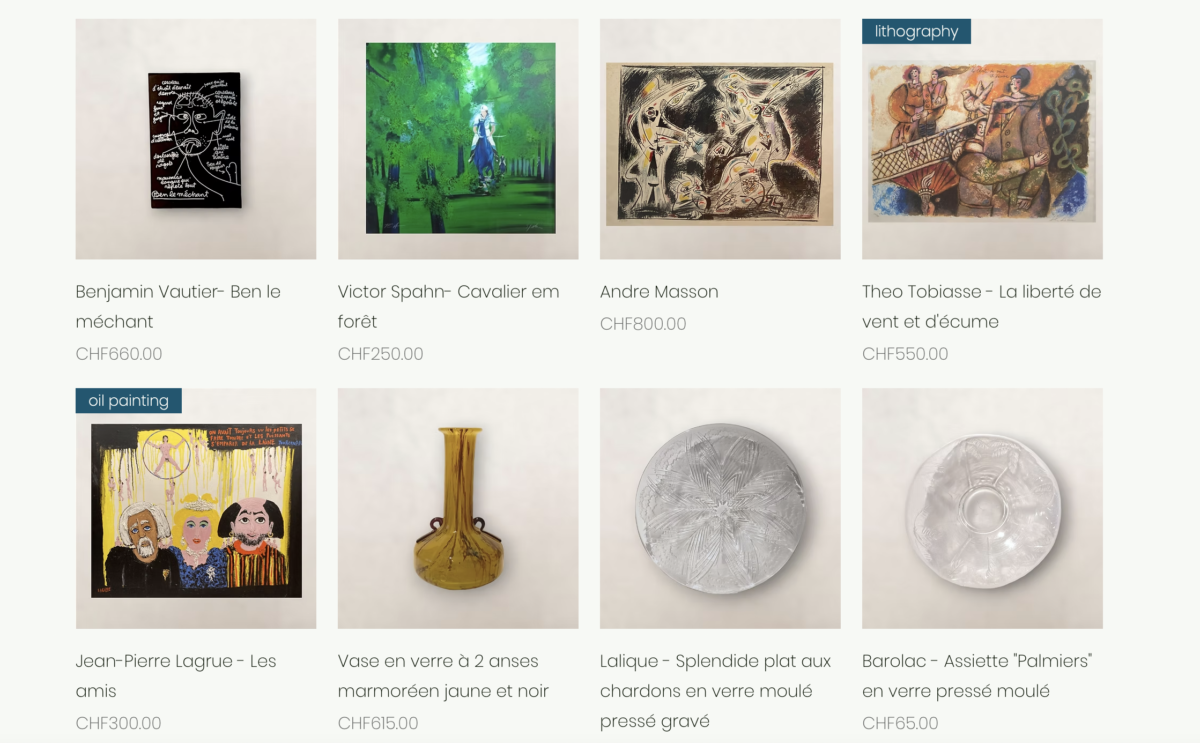Image resolution: width=1200 pixels, height=743 pixels.
Task: Open 'Lalique - Splendide plat aux chardons' title
Action: [x=715, y=691]
